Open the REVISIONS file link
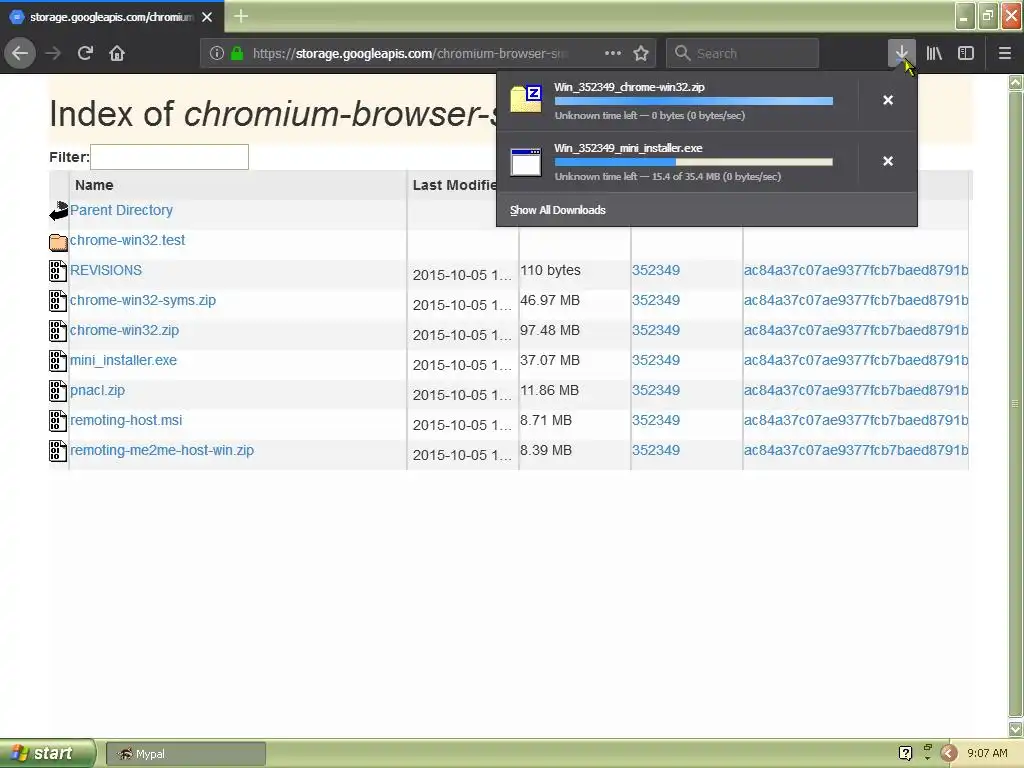The image size is (1024, 768). (x=106, y=270)
